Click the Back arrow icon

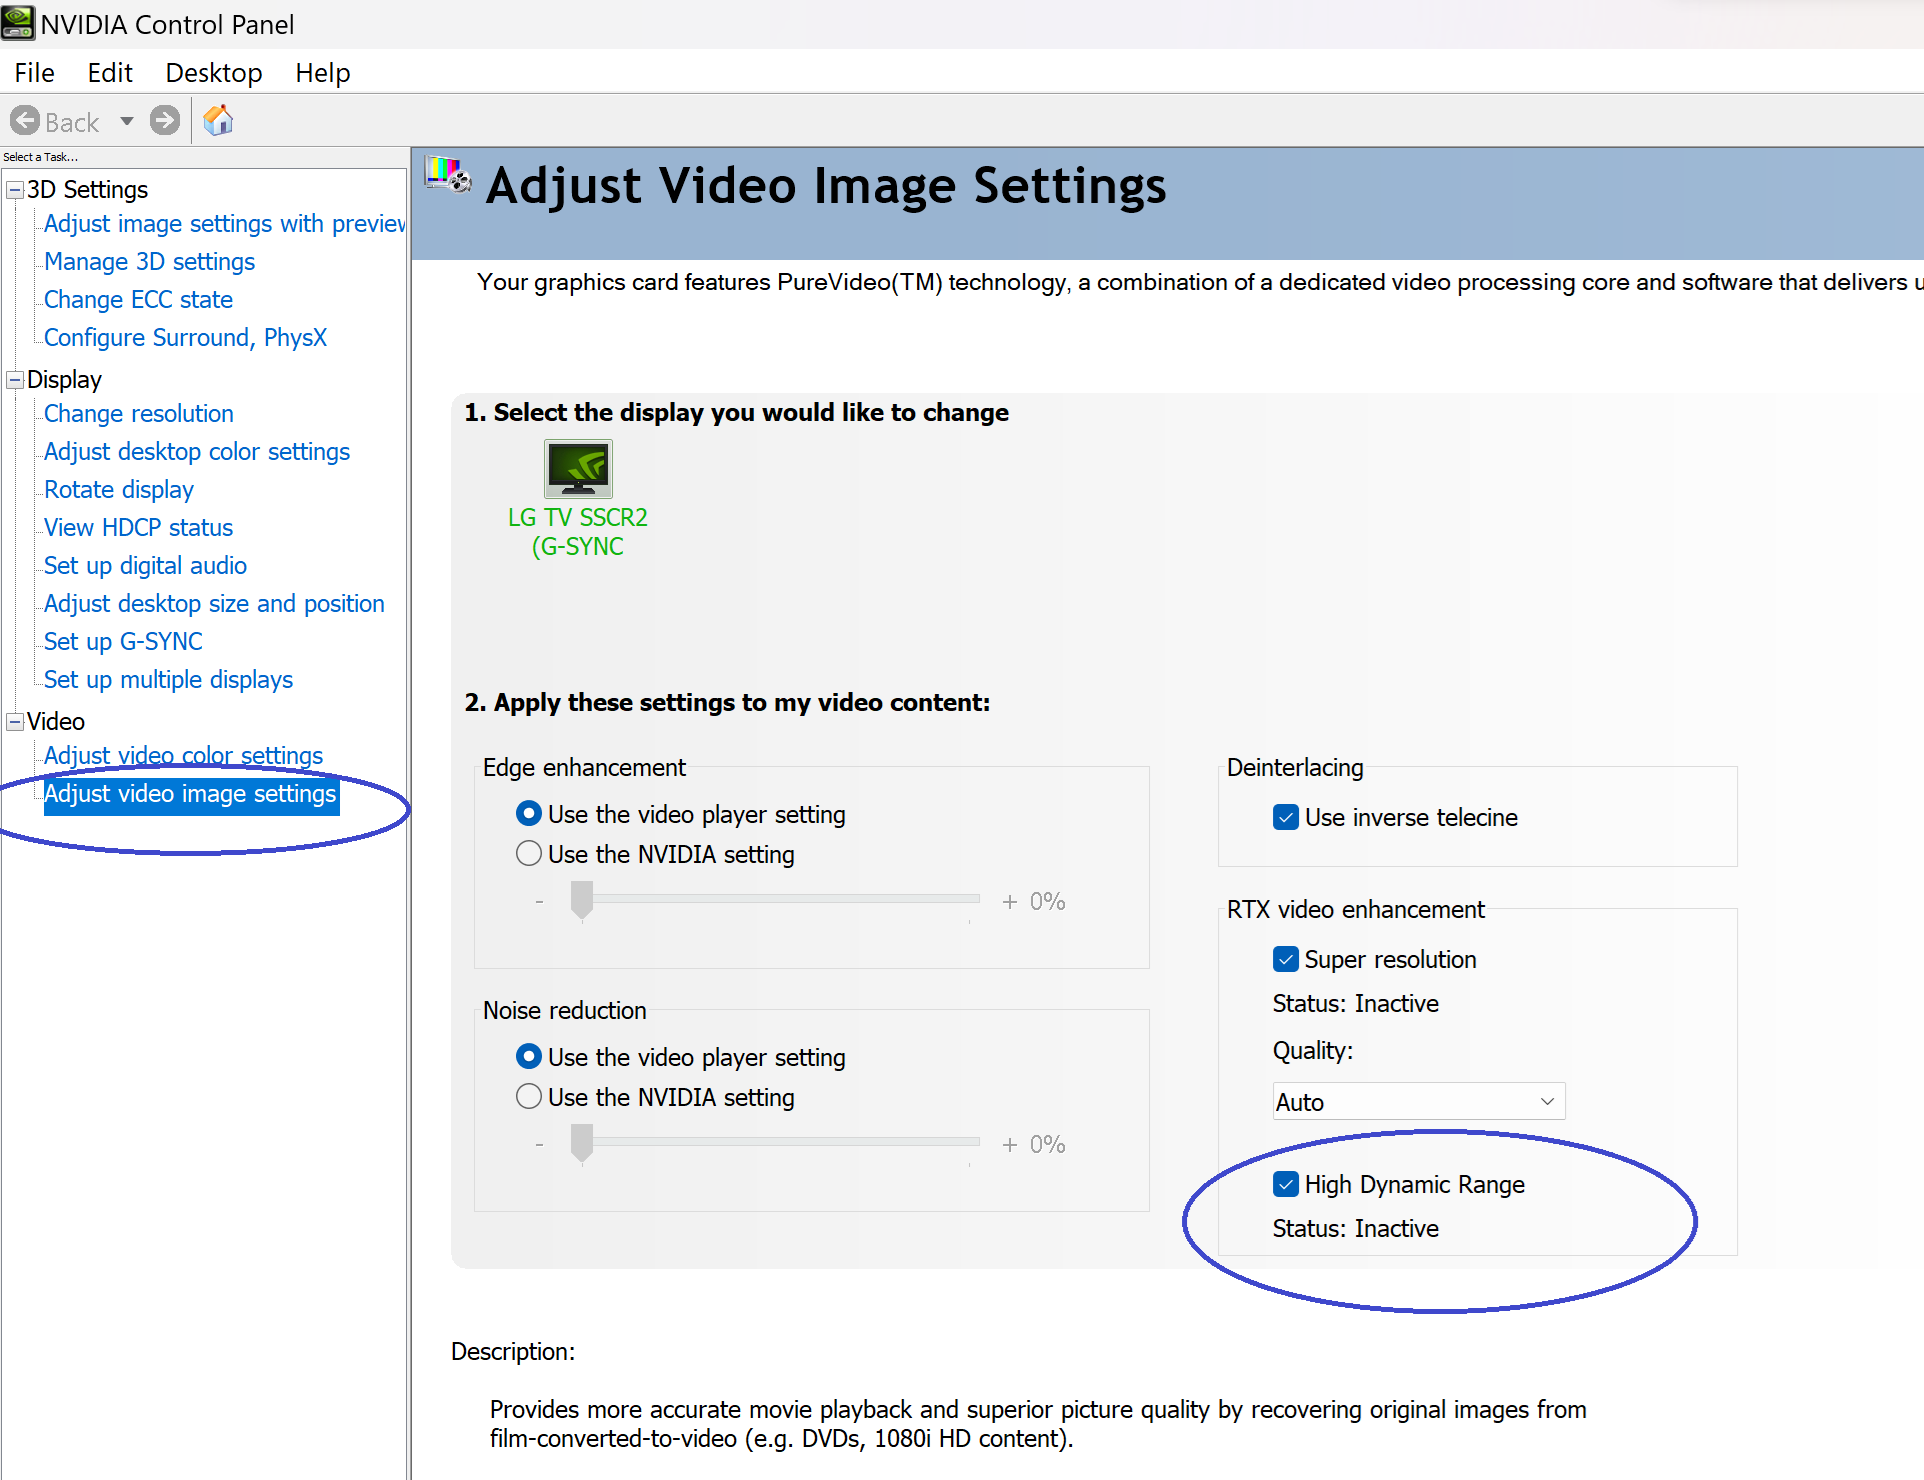(25, 121)
